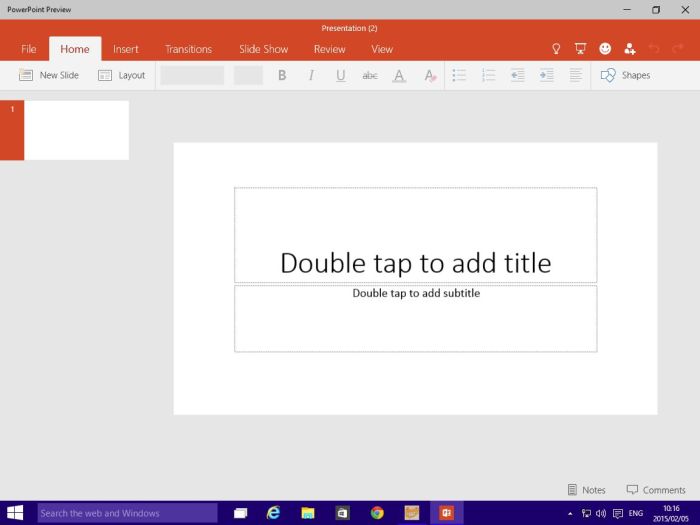Screen dimensions: 700x525
Task: Open the Layout dropdown
Action: point(121,75)
